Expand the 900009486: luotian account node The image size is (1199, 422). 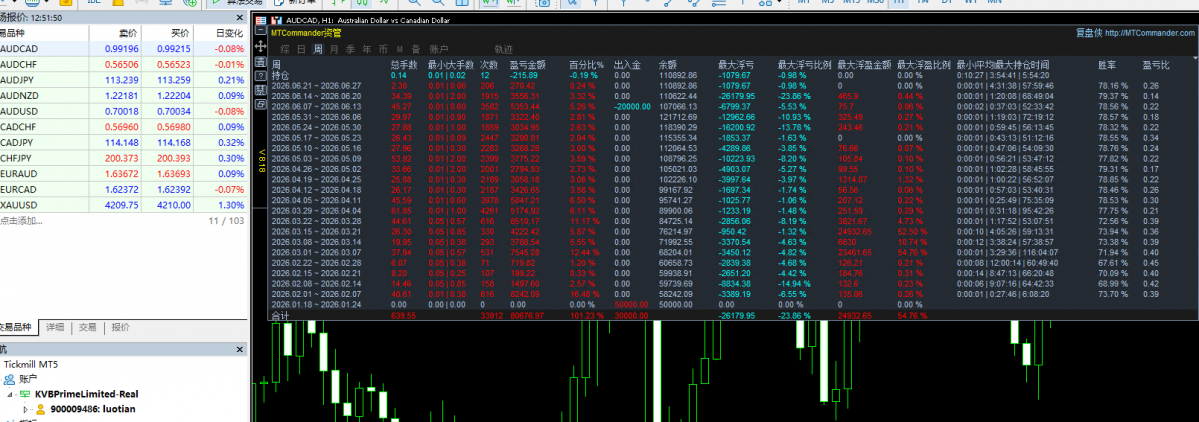25,409
